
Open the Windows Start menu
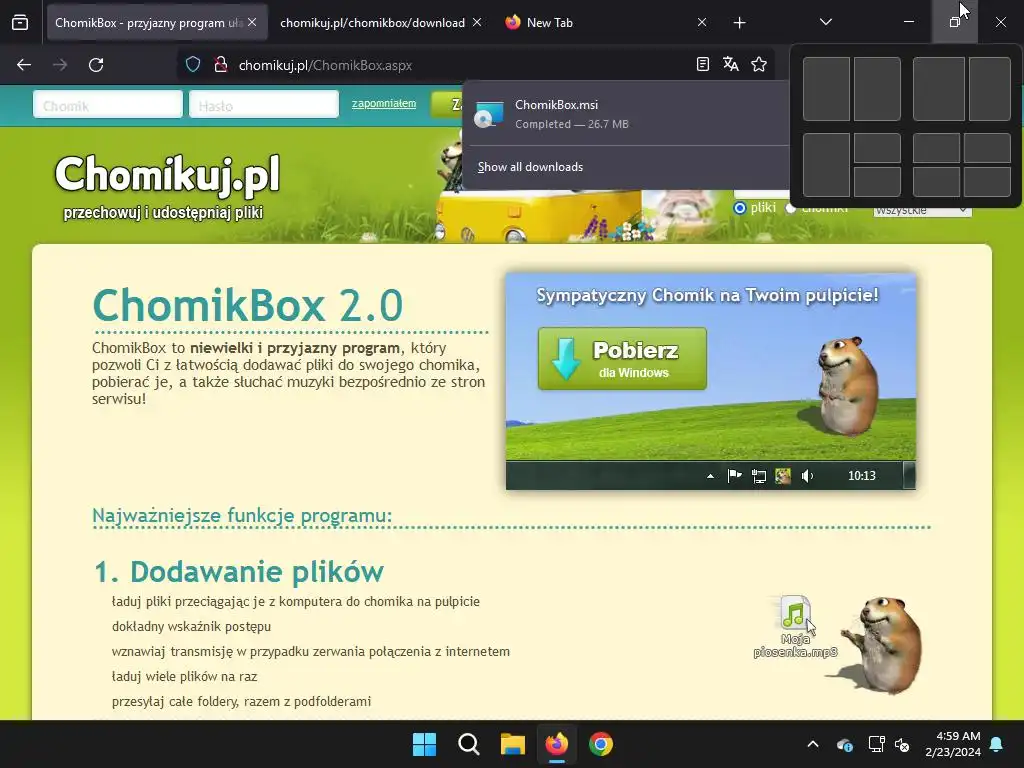424,744
